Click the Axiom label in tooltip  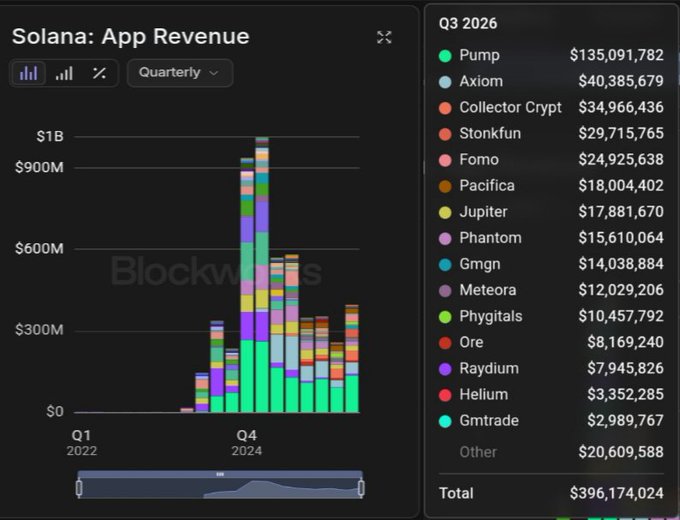click(481, 81)
